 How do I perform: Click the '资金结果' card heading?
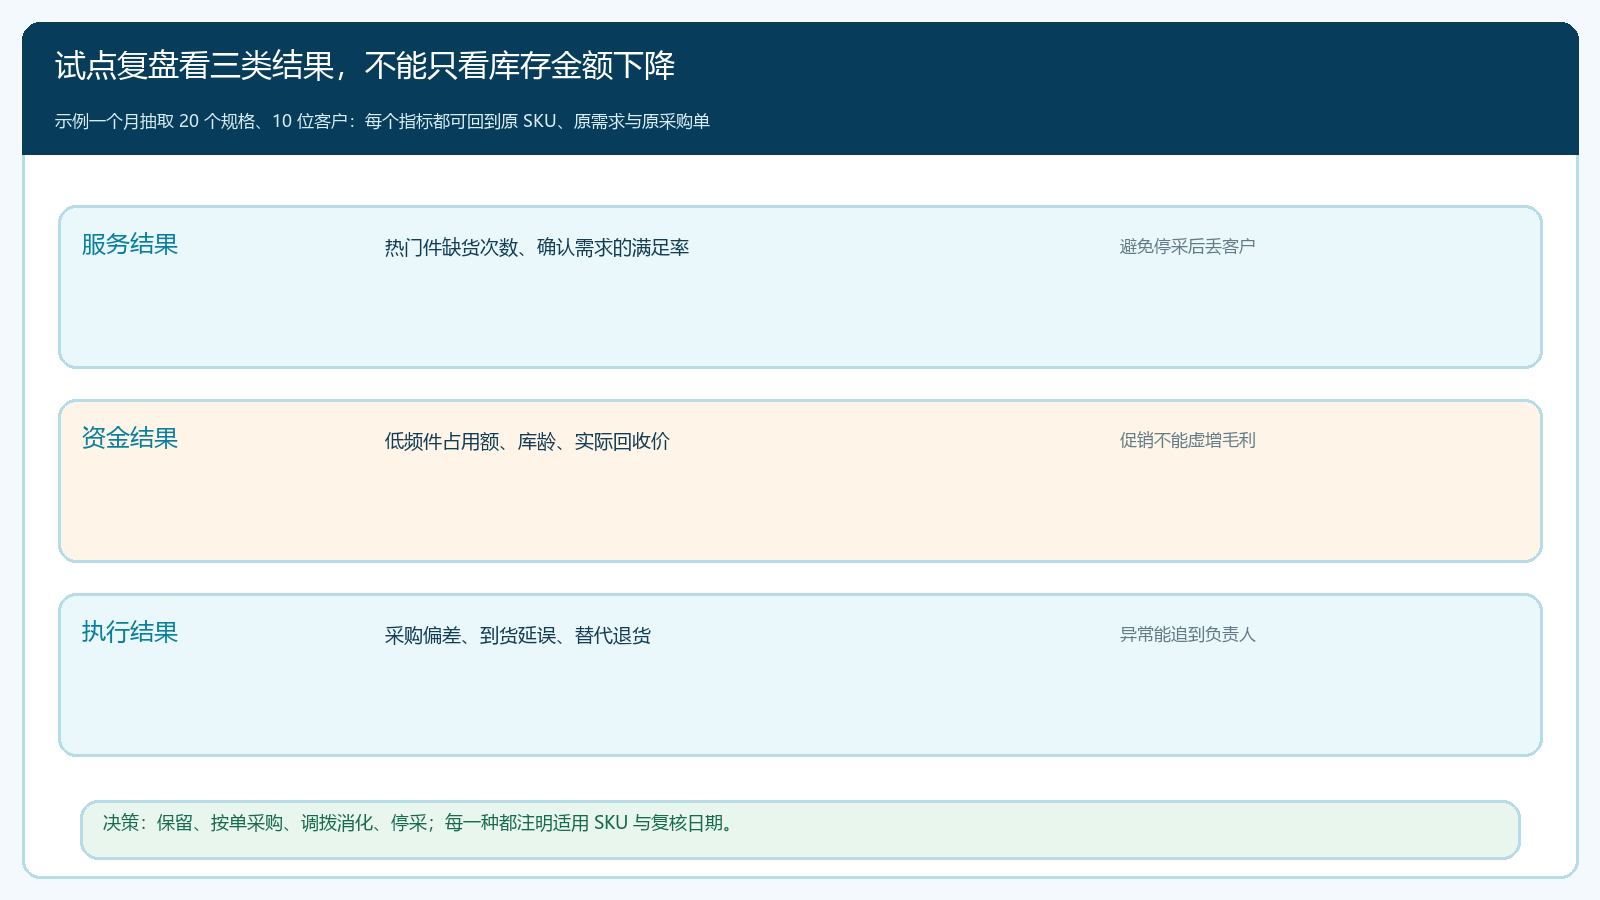130,438
